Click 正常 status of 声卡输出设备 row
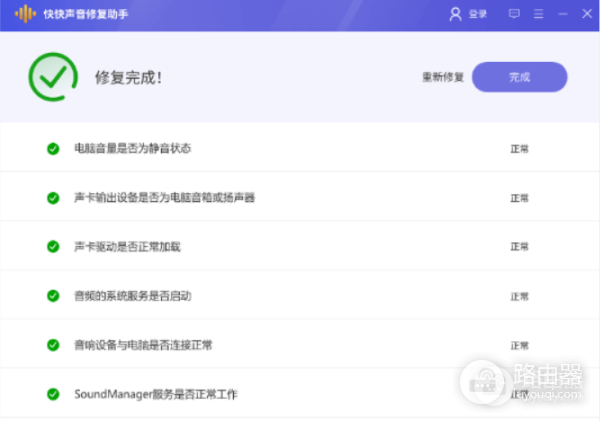This screenshot has height=422, width=600. (x=519, y=198)
